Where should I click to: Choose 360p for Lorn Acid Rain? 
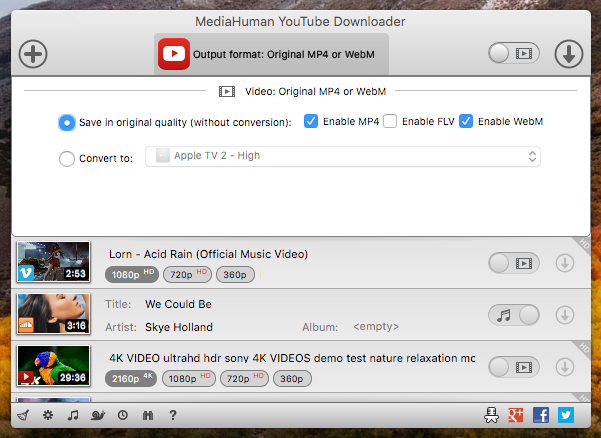click(x=235, y=274)
